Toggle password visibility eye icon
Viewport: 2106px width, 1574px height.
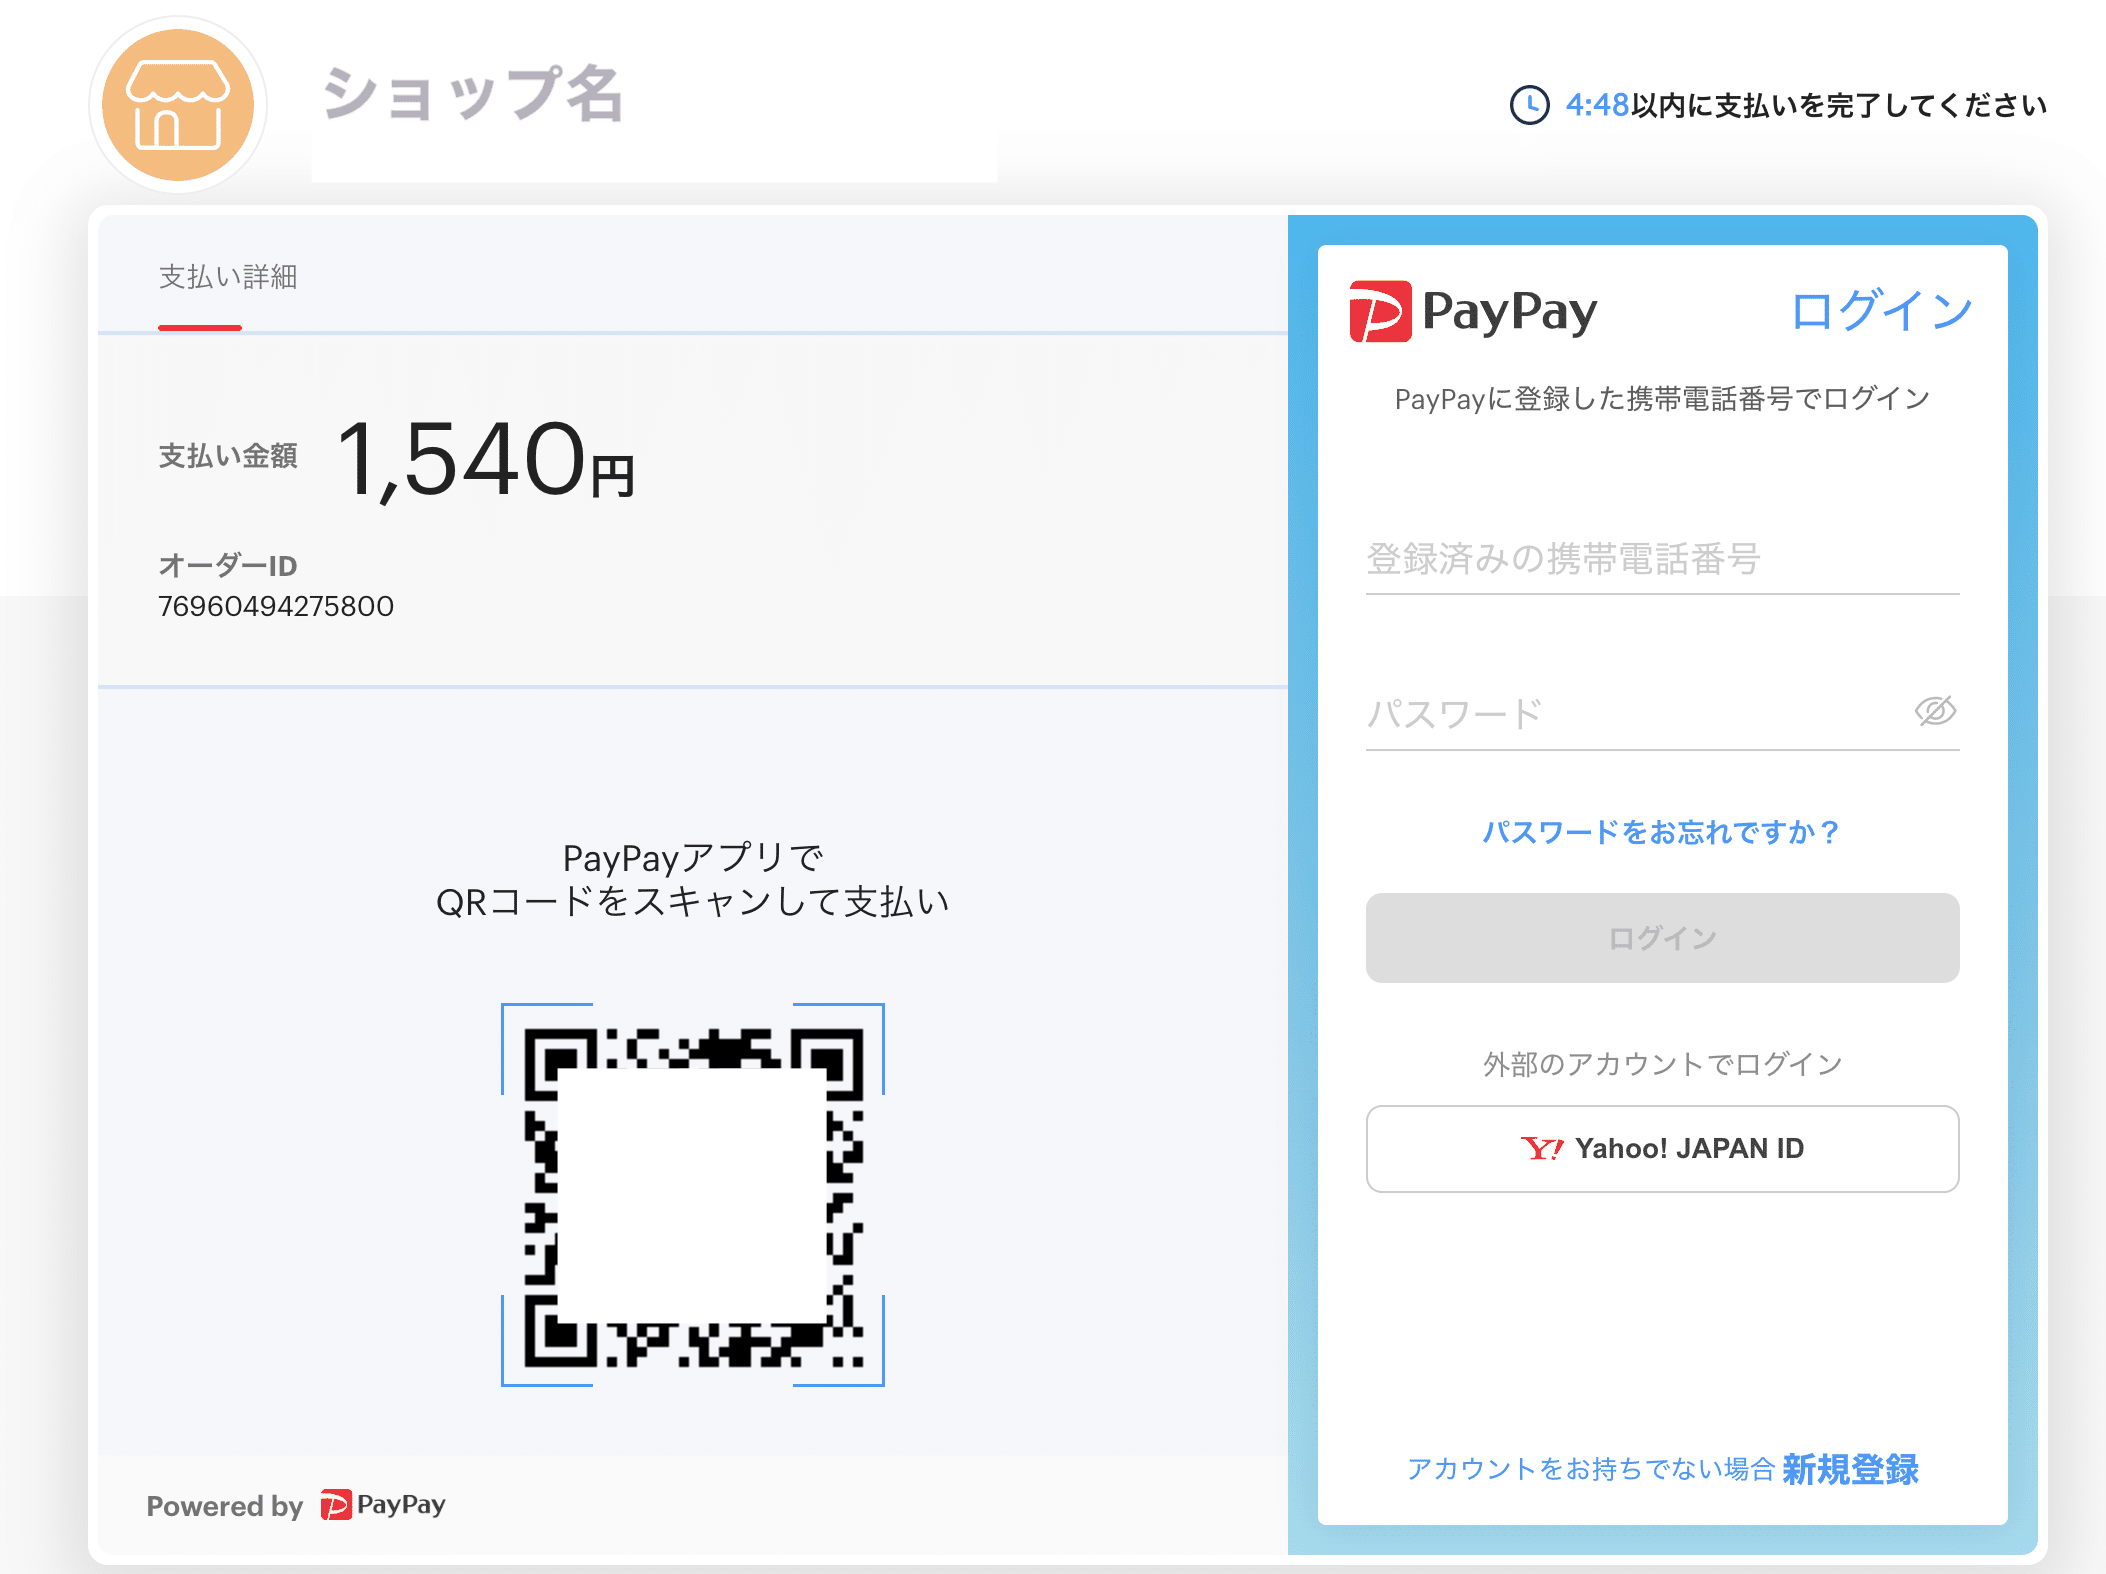click(x=1935, y=711)
